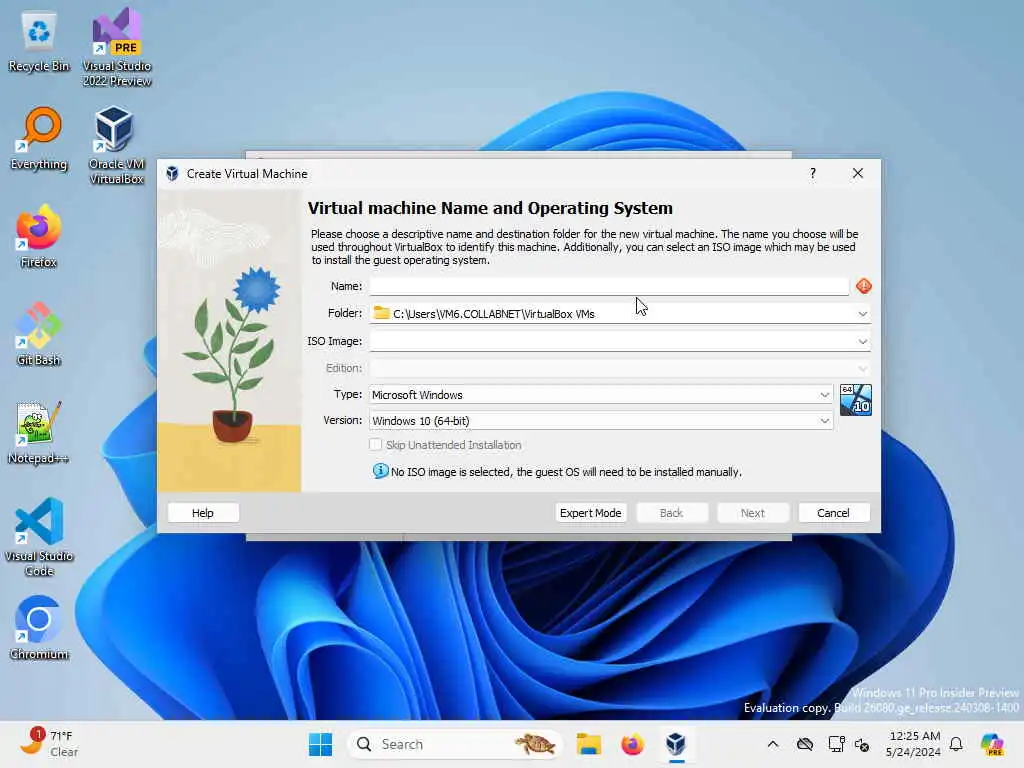Open the Type dropdown showing Microsoft Windows
The image size is (1024, 768).
point(601,394)
